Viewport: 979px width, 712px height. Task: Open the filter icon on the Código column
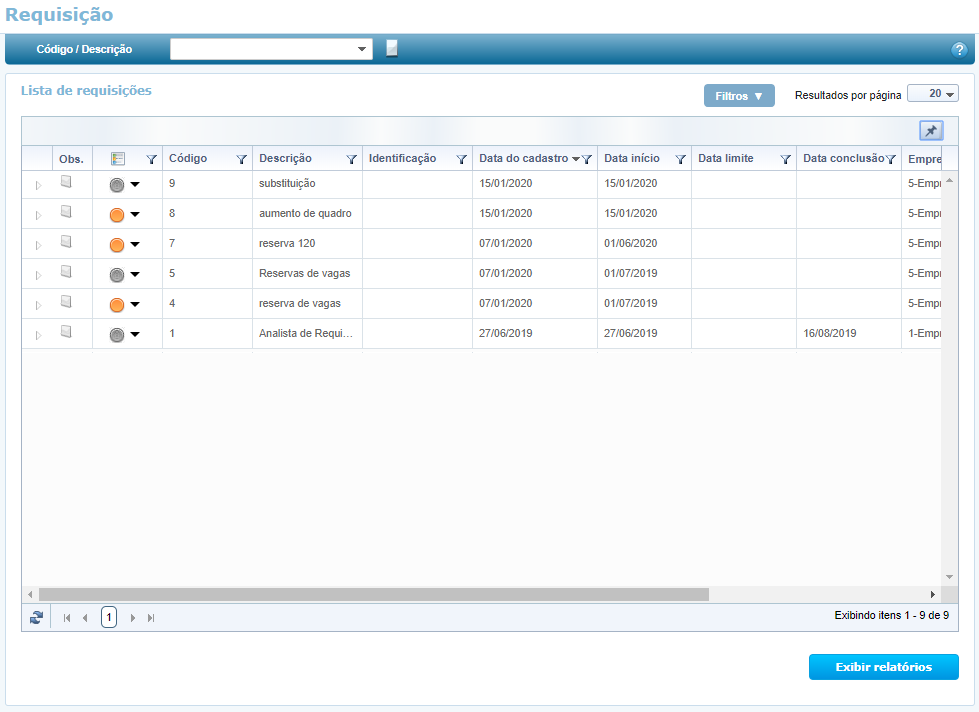click(x=241, y=159)
